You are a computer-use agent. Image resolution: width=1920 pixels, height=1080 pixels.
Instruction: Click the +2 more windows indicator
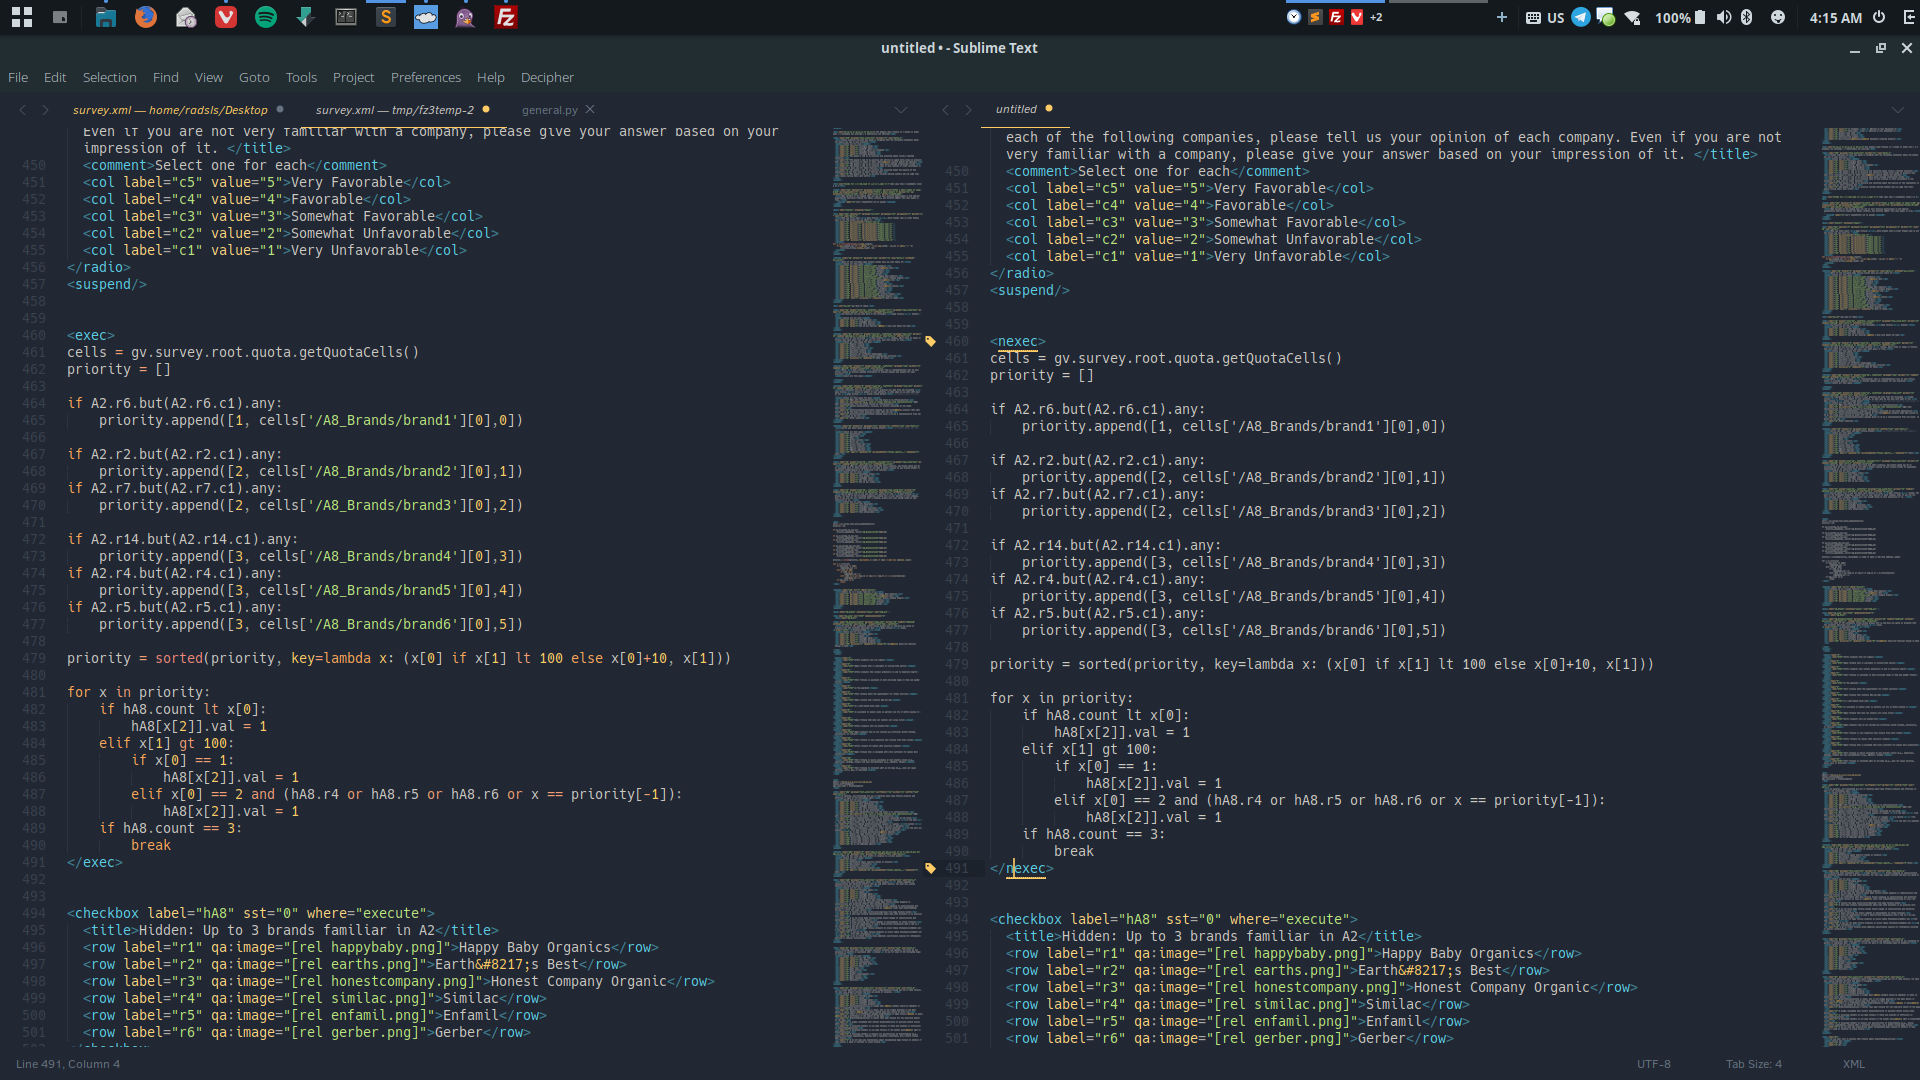(1376, 17)
